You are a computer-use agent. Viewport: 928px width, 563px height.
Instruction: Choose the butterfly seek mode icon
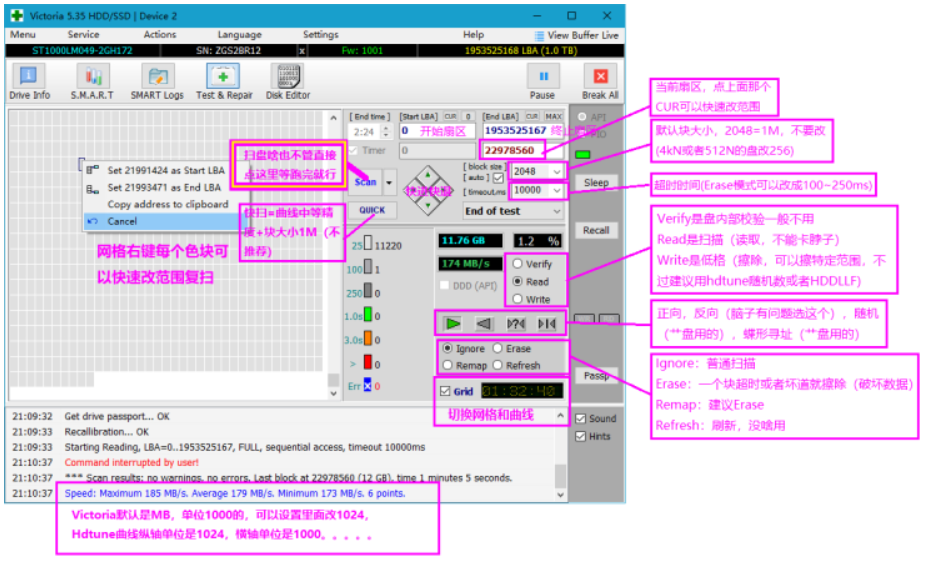[x=547, y=323]
